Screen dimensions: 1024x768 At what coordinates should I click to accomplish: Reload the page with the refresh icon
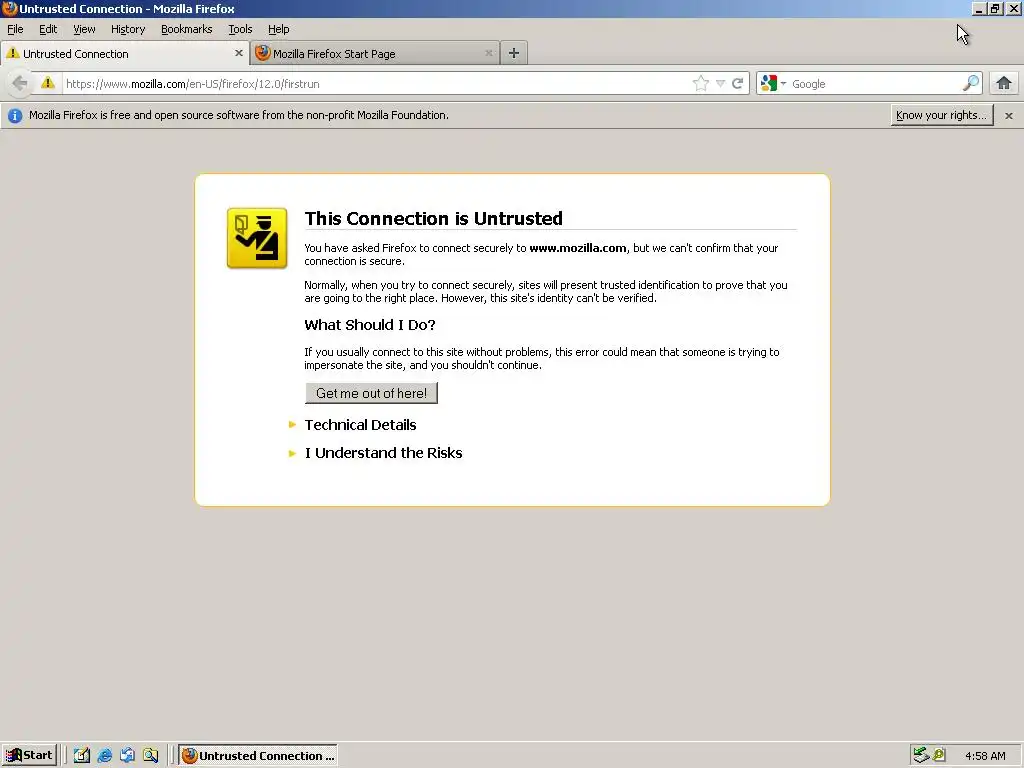pos(738,84)
